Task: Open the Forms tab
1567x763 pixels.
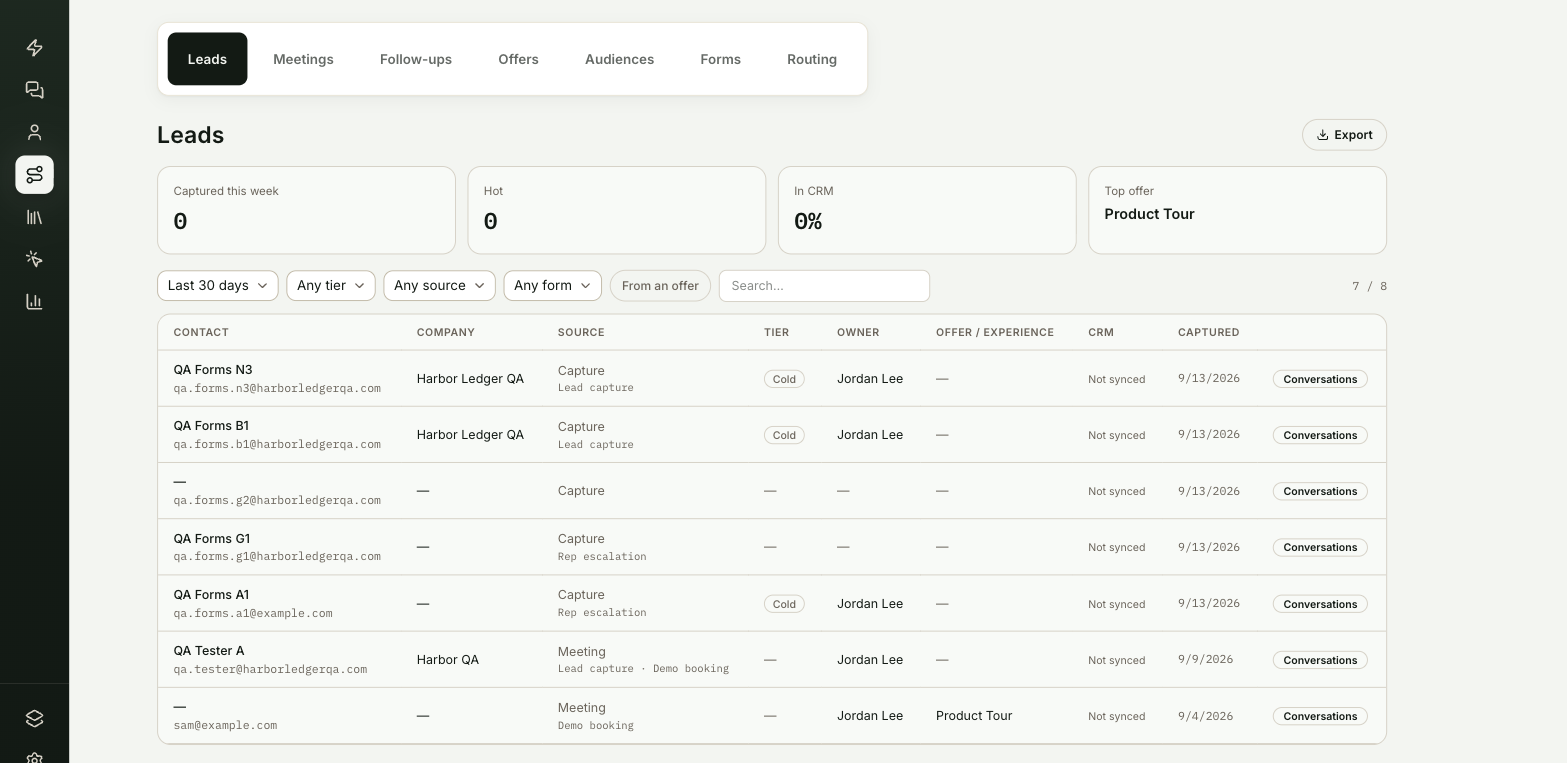Action: [720, 59]
